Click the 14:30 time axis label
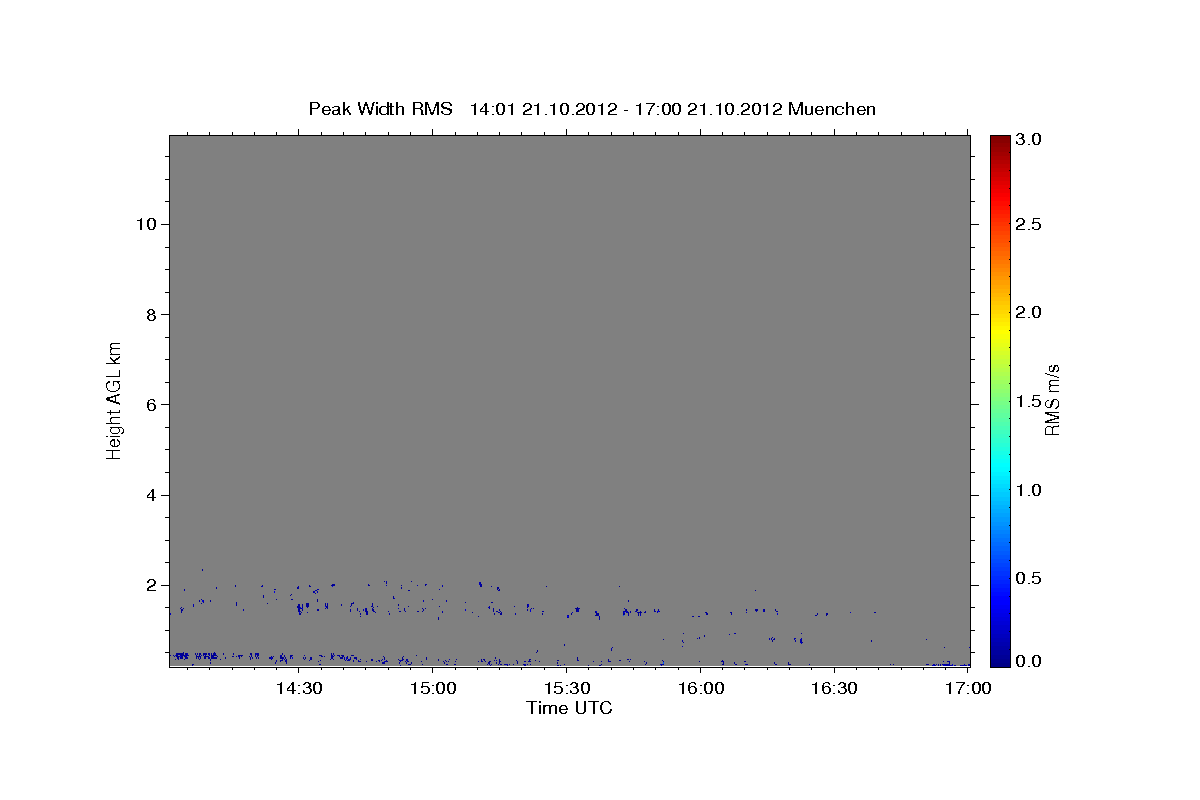The height and width of the screenshot is (800, 1200). [298, 688]
